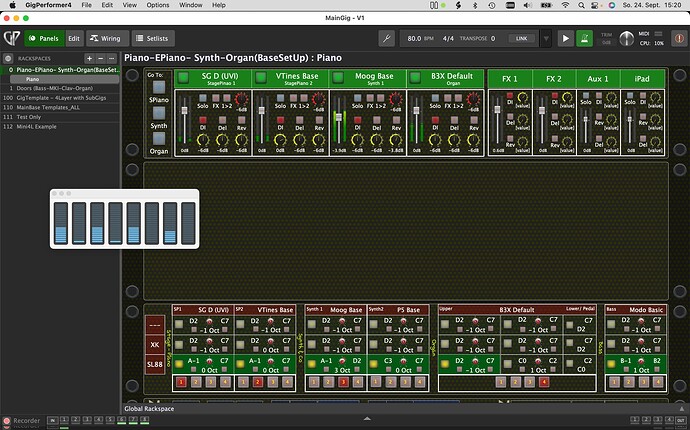
Task: Open Spotlight search in menu bar
Action: tap(581, 5)
